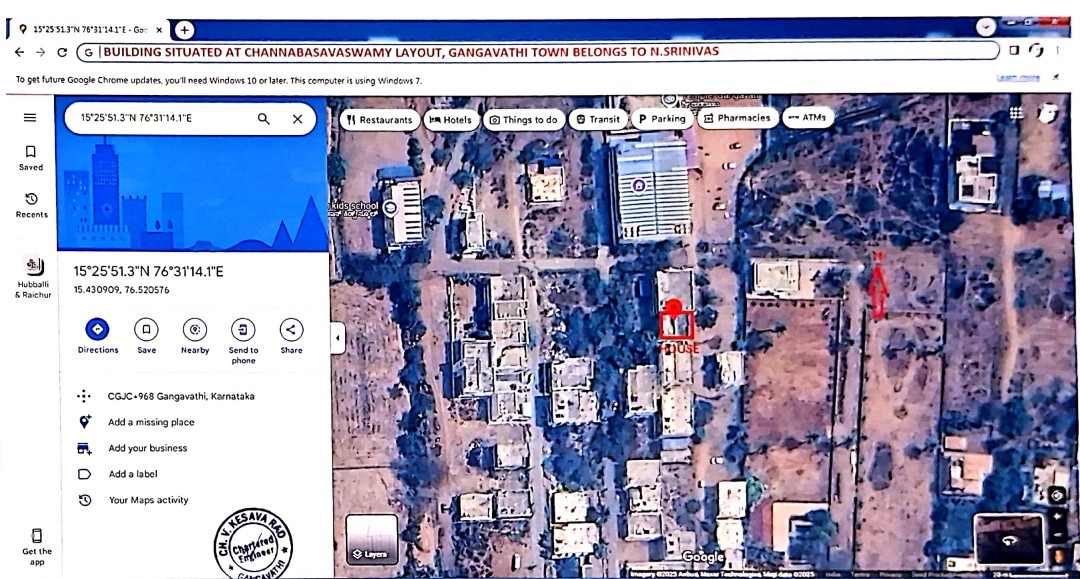Open the Street View thumbnail preview
The width and height of the screenshot is (1080, 579).
tap(1008, 539)
